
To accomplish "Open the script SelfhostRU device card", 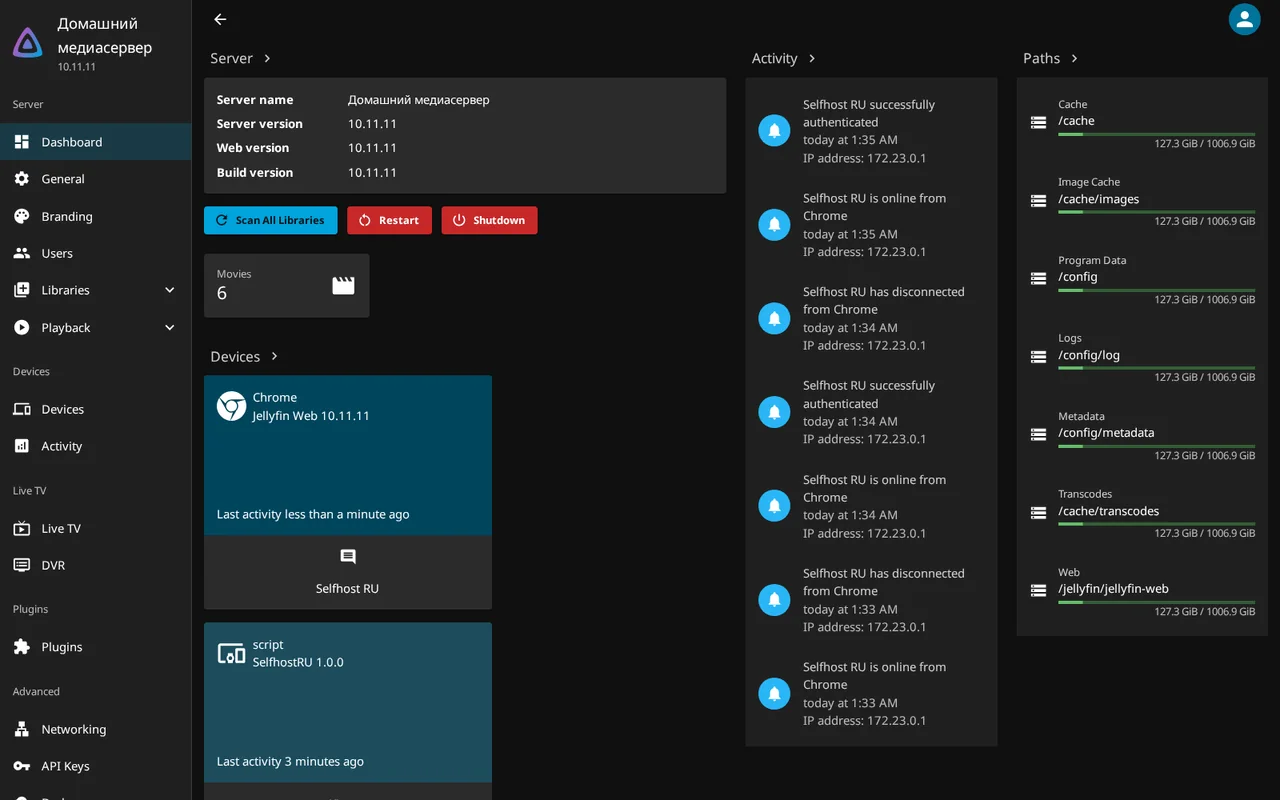I will coord(348,702).
